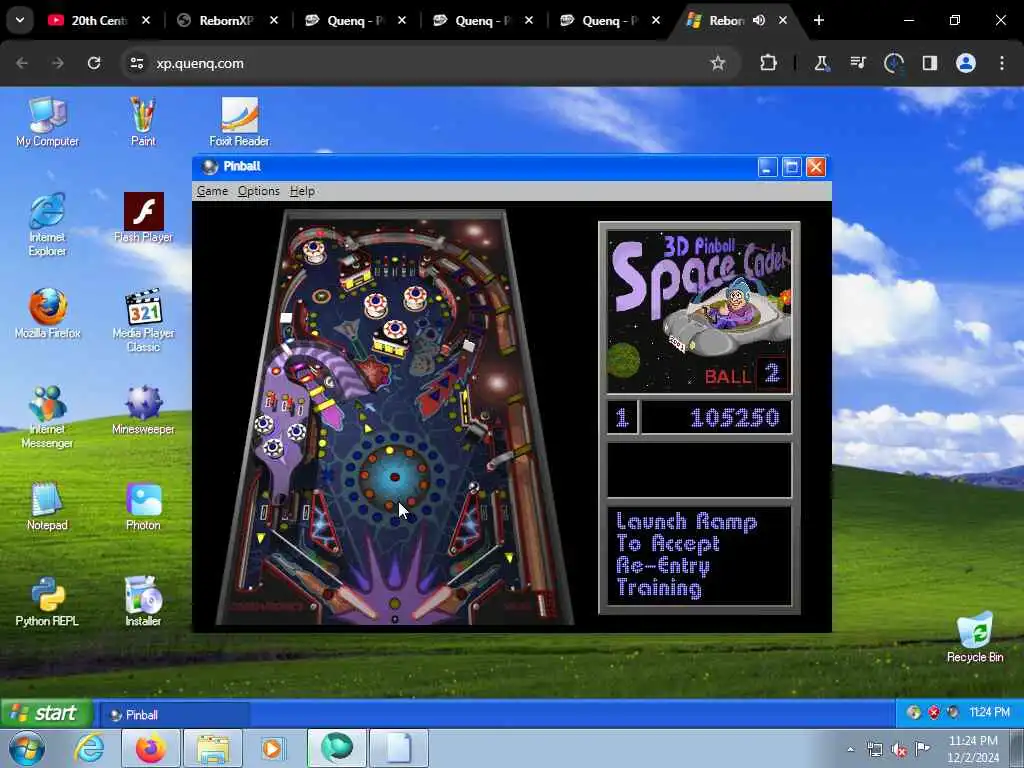Mute the active tab's audio speaker icon
1024x768 pixels.
pyautogui.click(x=759, y=20)
